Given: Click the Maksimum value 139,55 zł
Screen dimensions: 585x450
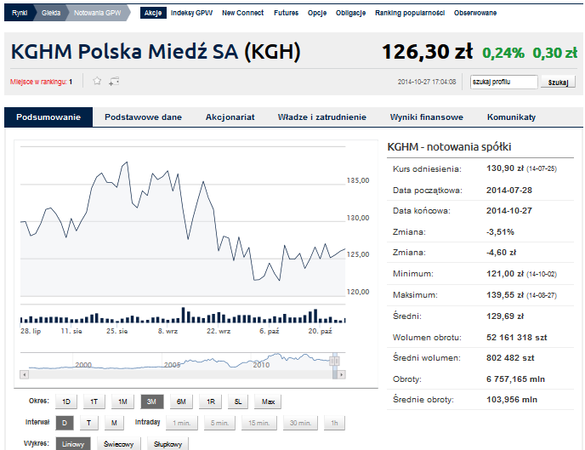Looking at the screenshot, I should point(505,295).
